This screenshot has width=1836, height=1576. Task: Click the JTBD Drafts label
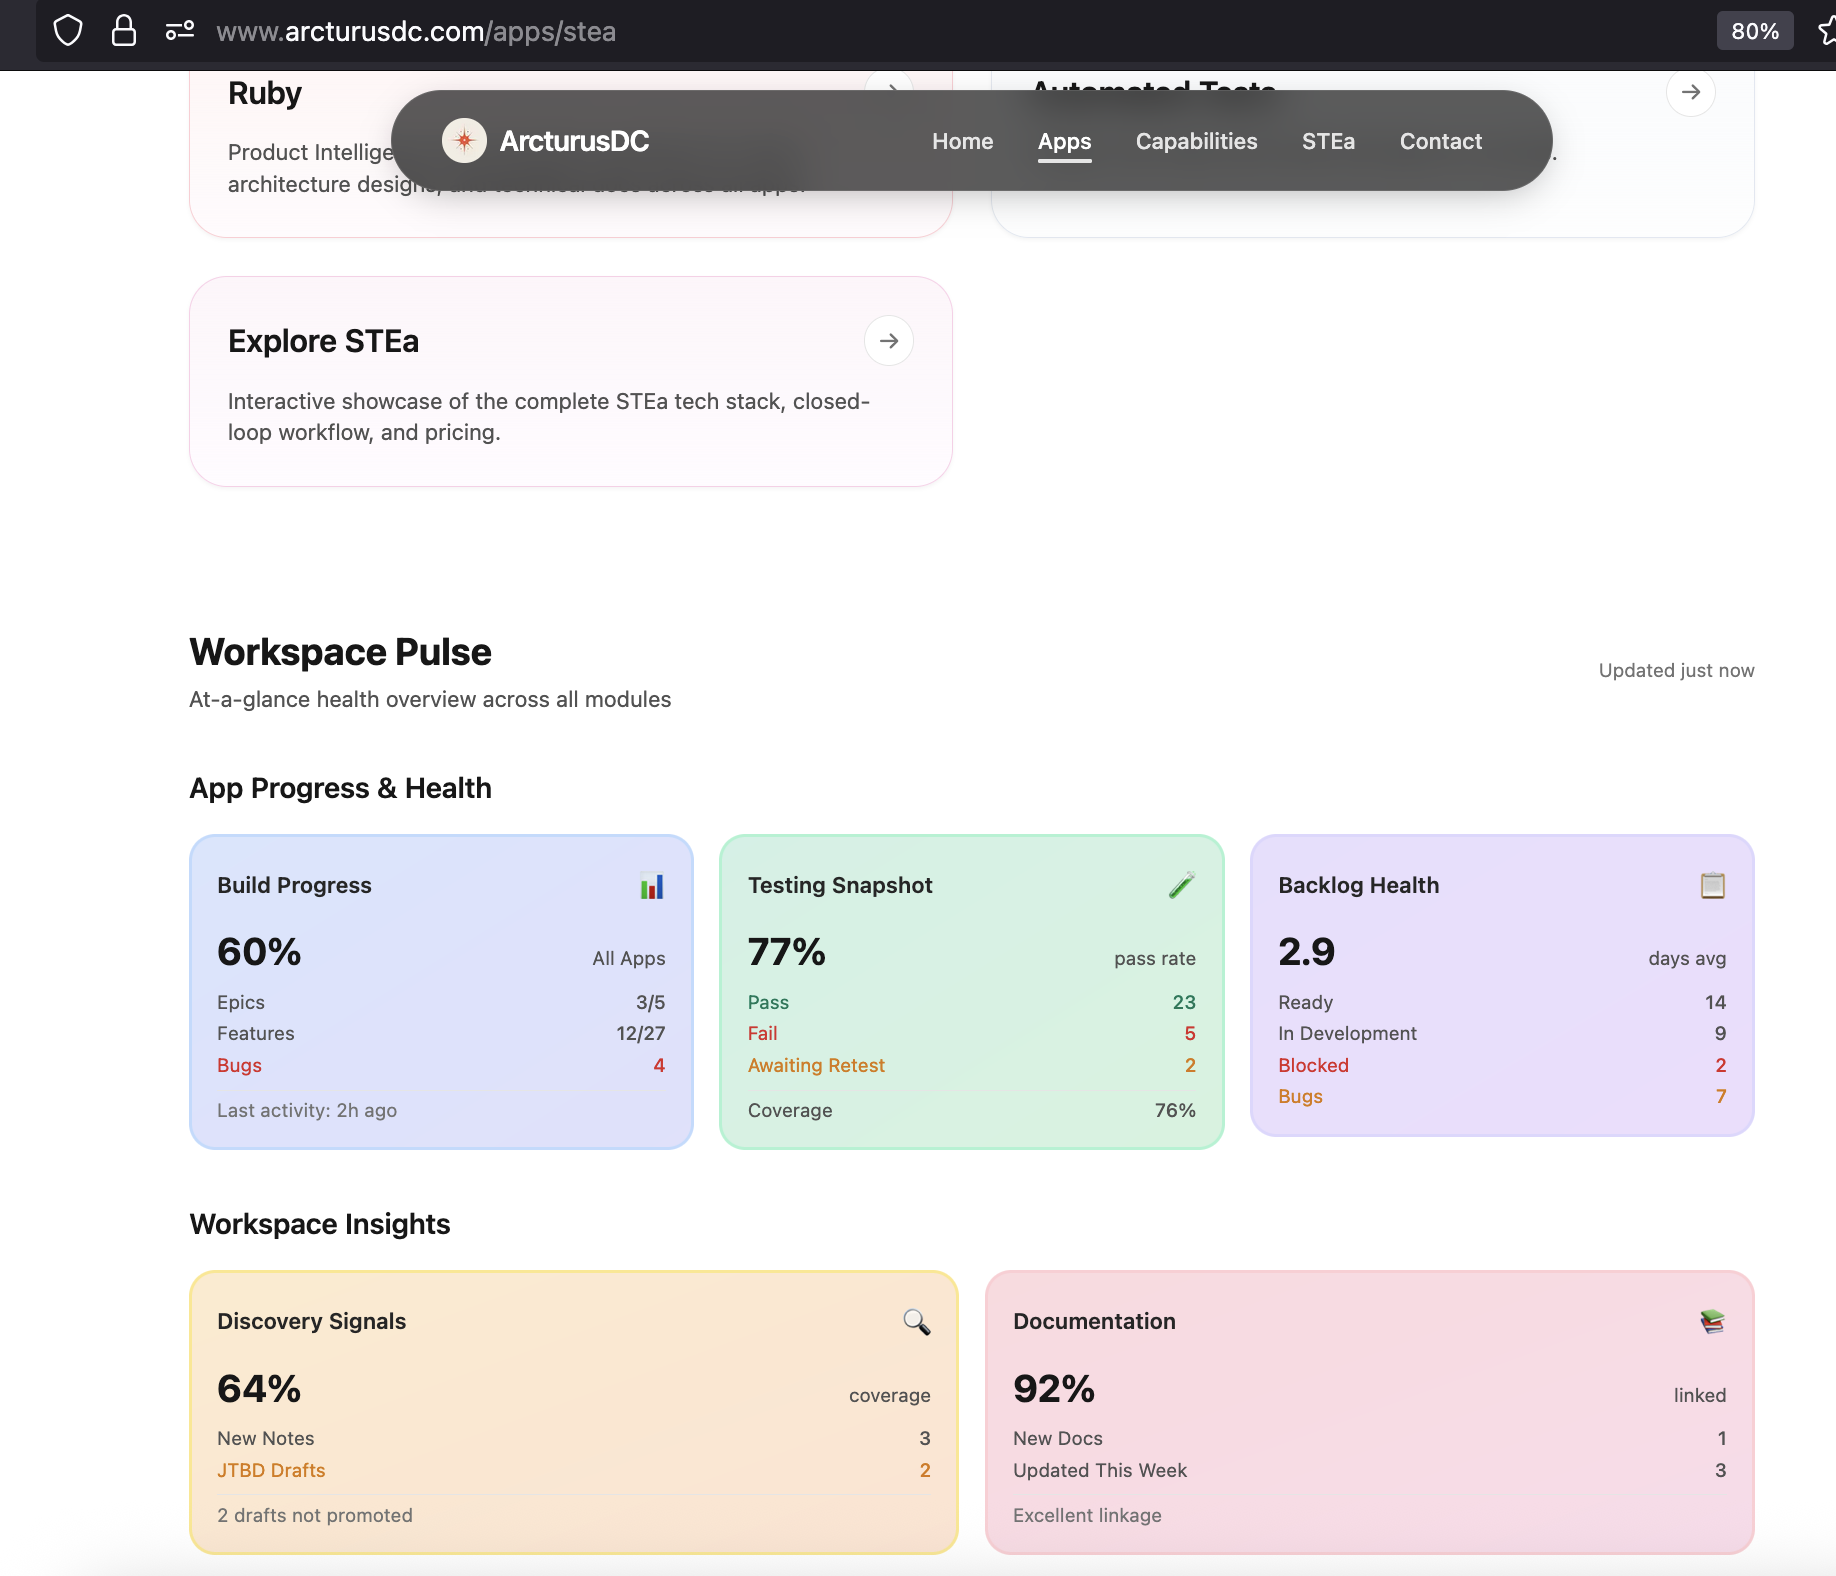pyautogui.click(x=271, y=1470)
